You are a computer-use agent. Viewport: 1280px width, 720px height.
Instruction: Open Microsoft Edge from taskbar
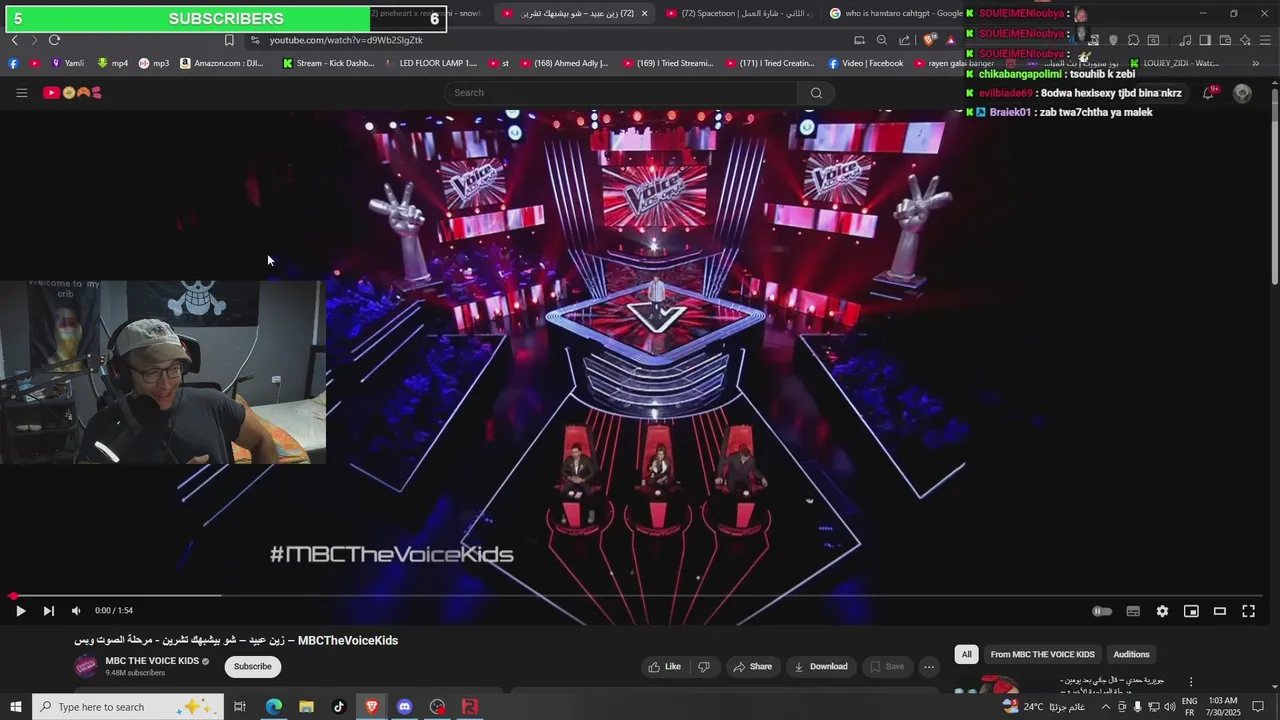click(273, 707)
